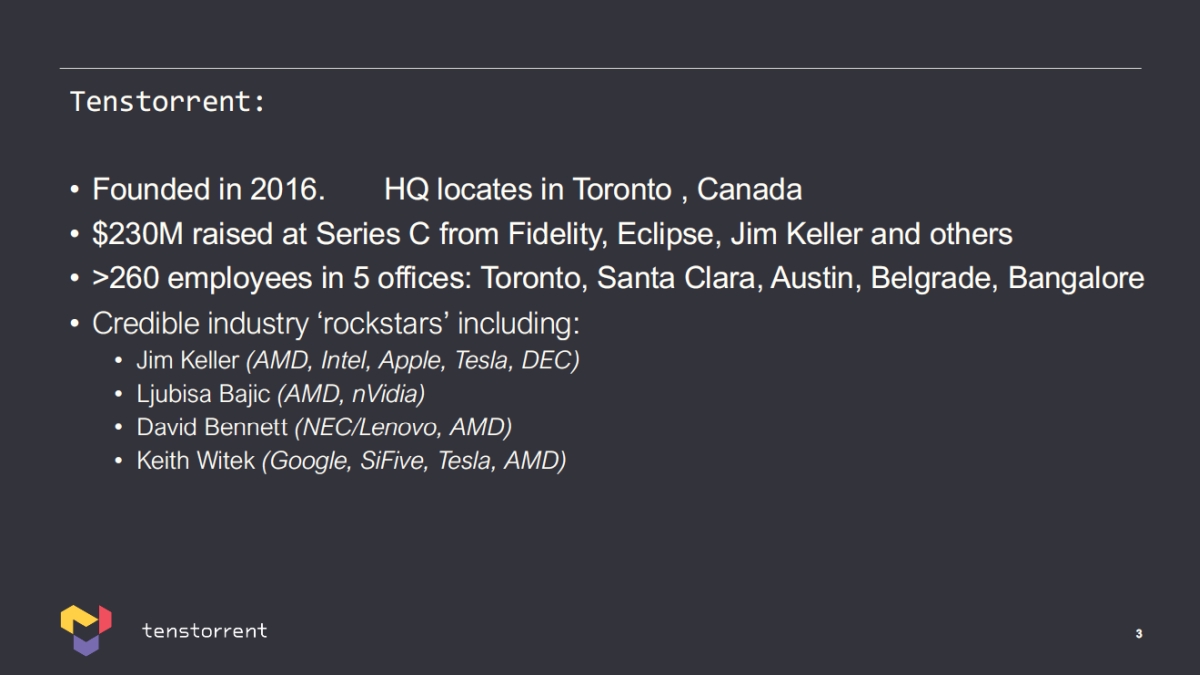The width and height of the screenshot is (1200, 675).
Task: Click the "Tenstorrent:" slide title
Action: click(x=167, y=101)
